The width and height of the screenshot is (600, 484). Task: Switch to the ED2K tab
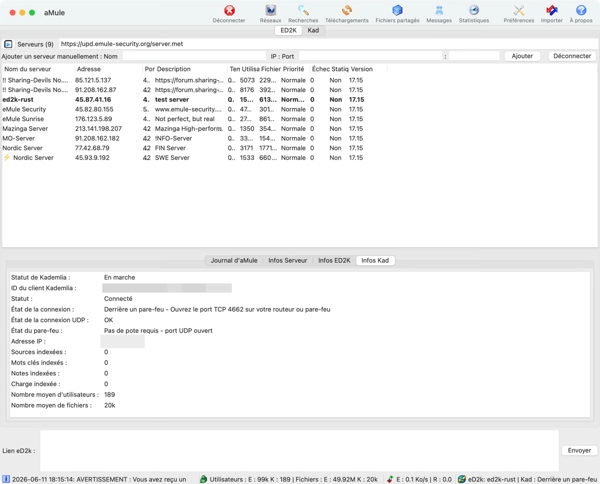point(288,30)
